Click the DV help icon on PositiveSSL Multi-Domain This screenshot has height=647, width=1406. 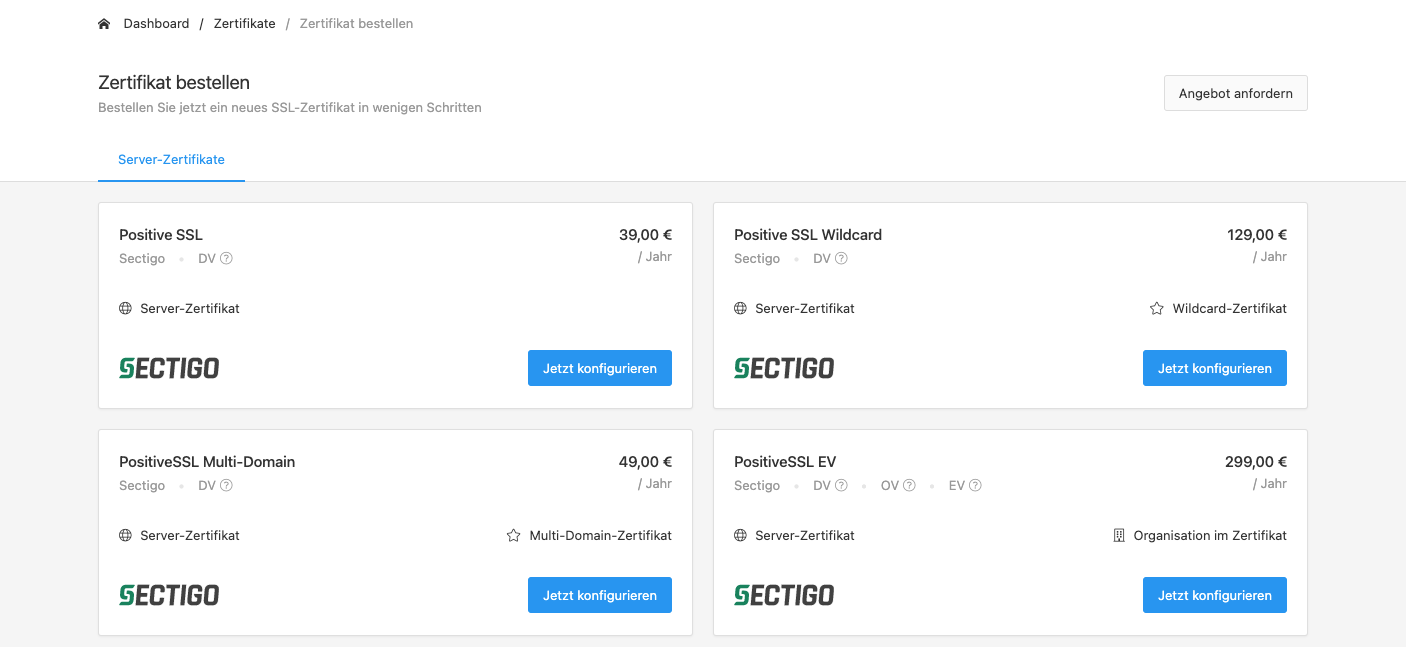(x=226, y=486)
